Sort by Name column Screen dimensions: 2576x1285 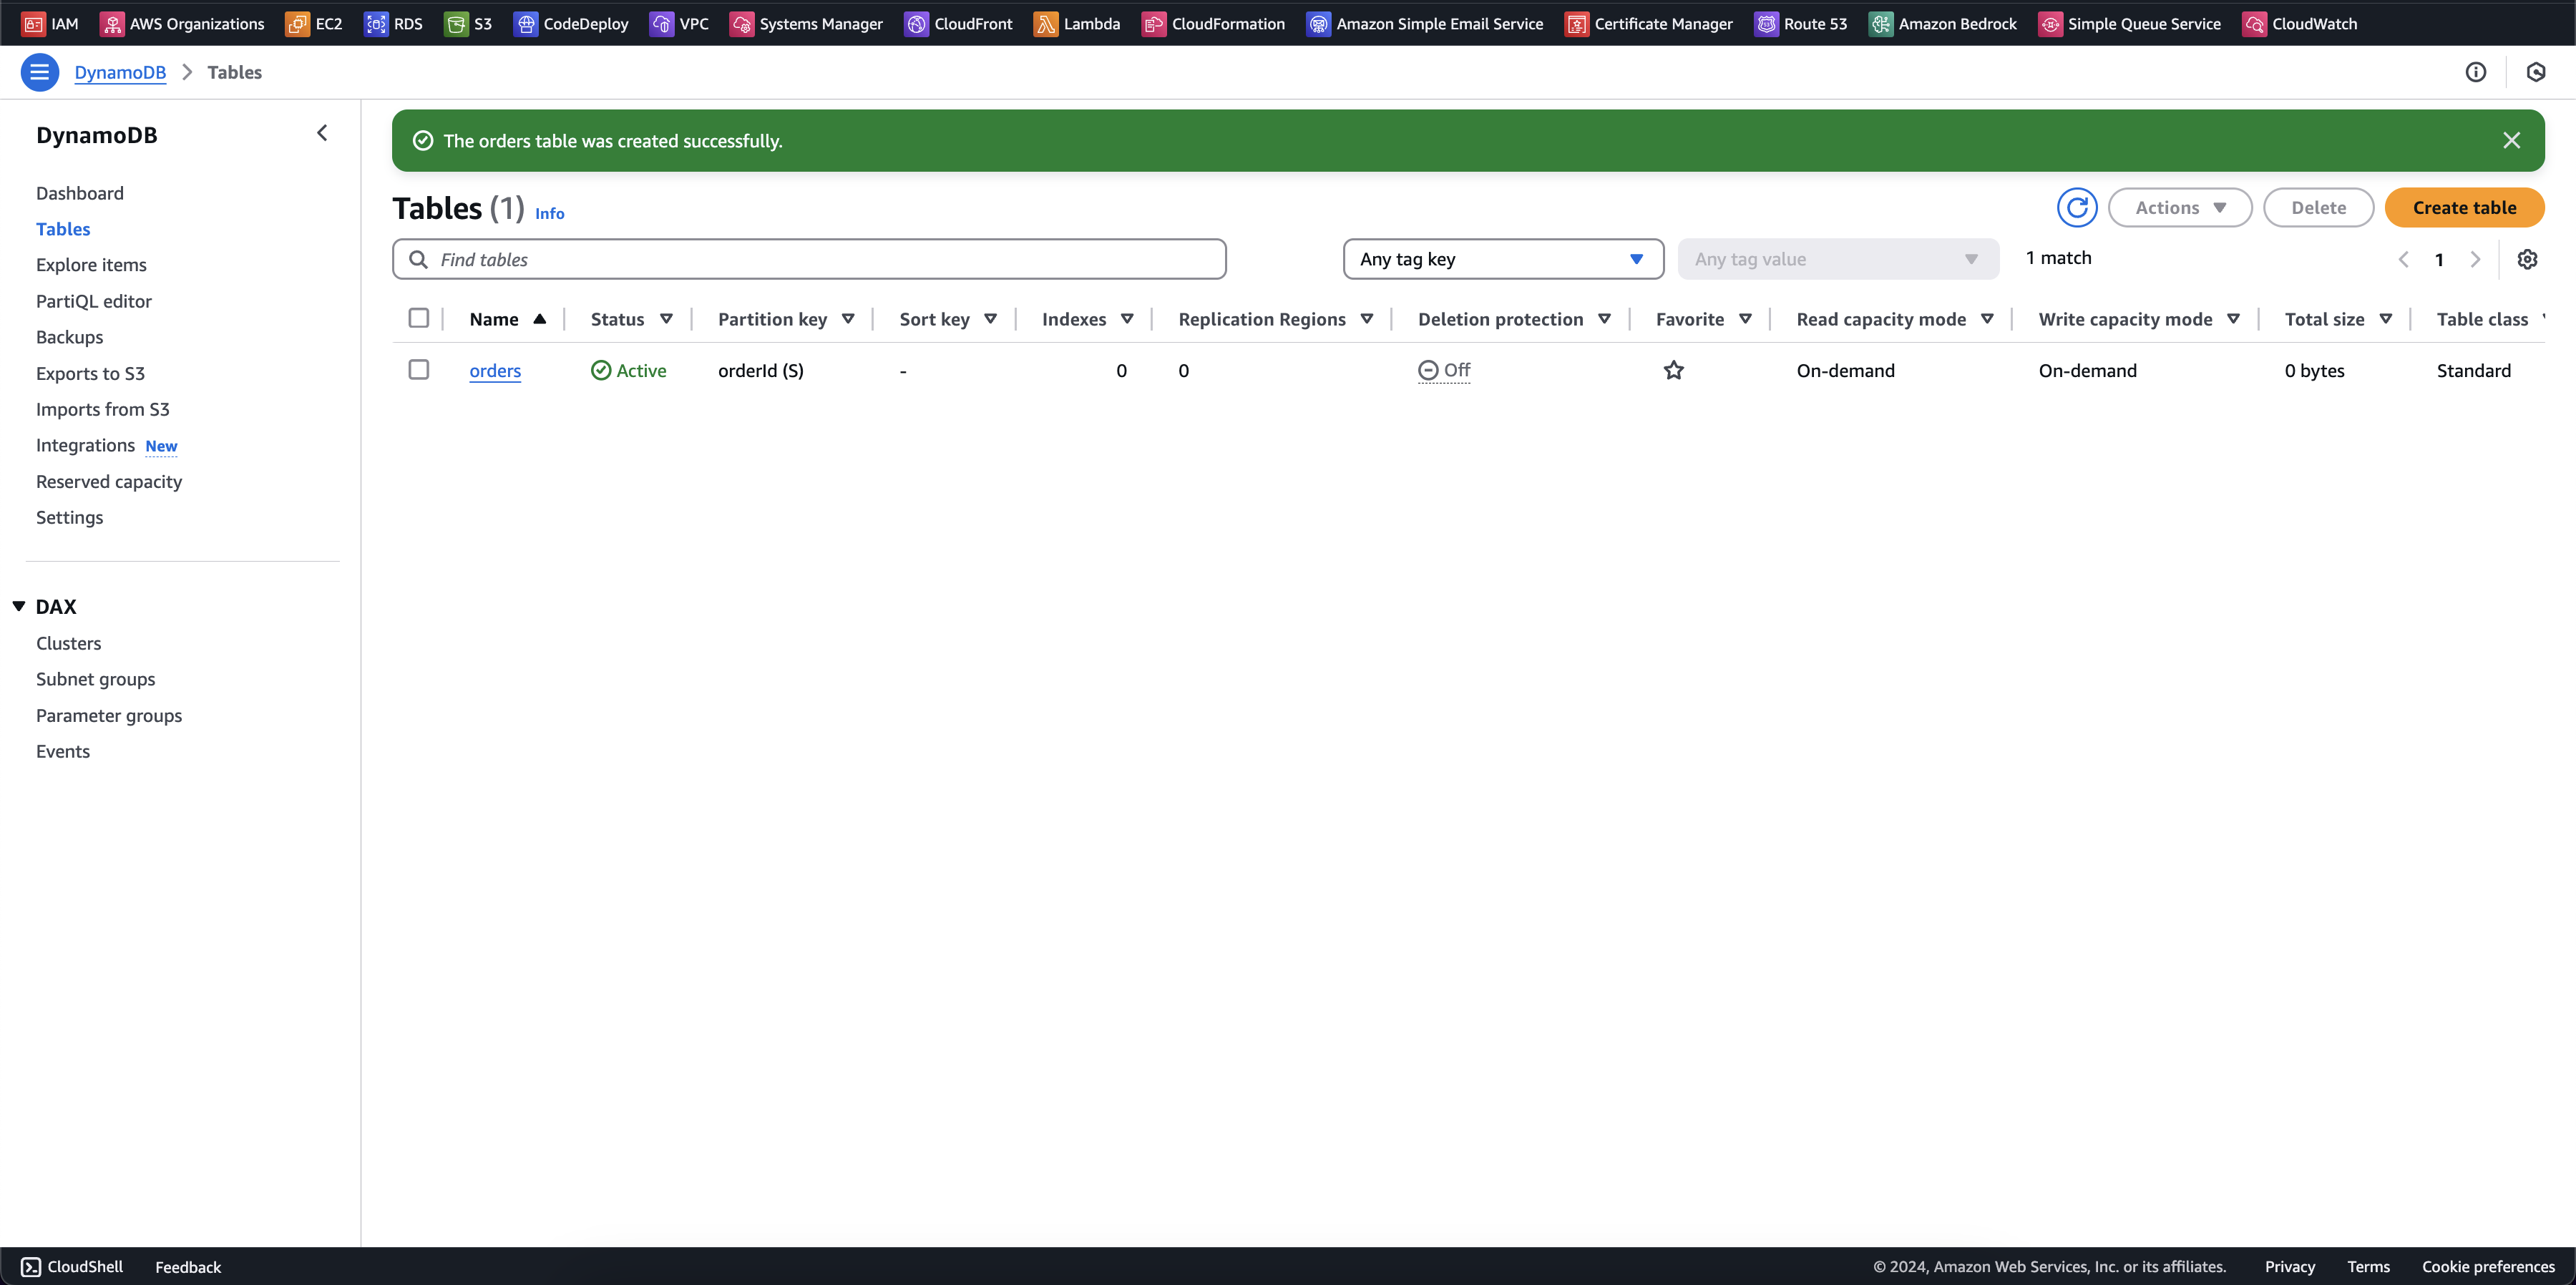(508, 320)
